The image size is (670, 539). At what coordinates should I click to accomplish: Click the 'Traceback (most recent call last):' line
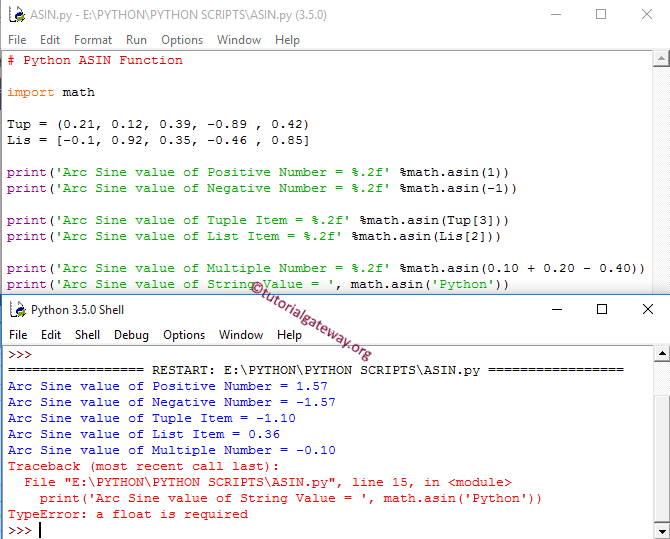(x=143, y=466)
